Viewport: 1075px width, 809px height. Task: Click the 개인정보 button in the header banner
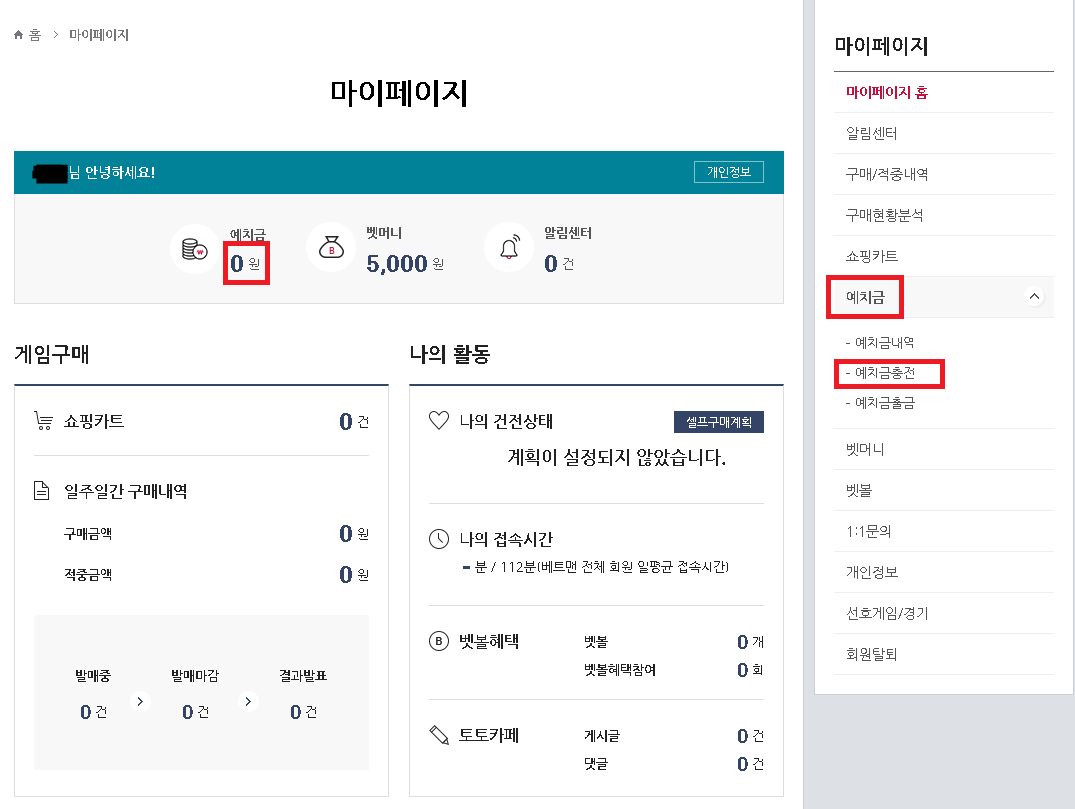click(x=728, y=171)
